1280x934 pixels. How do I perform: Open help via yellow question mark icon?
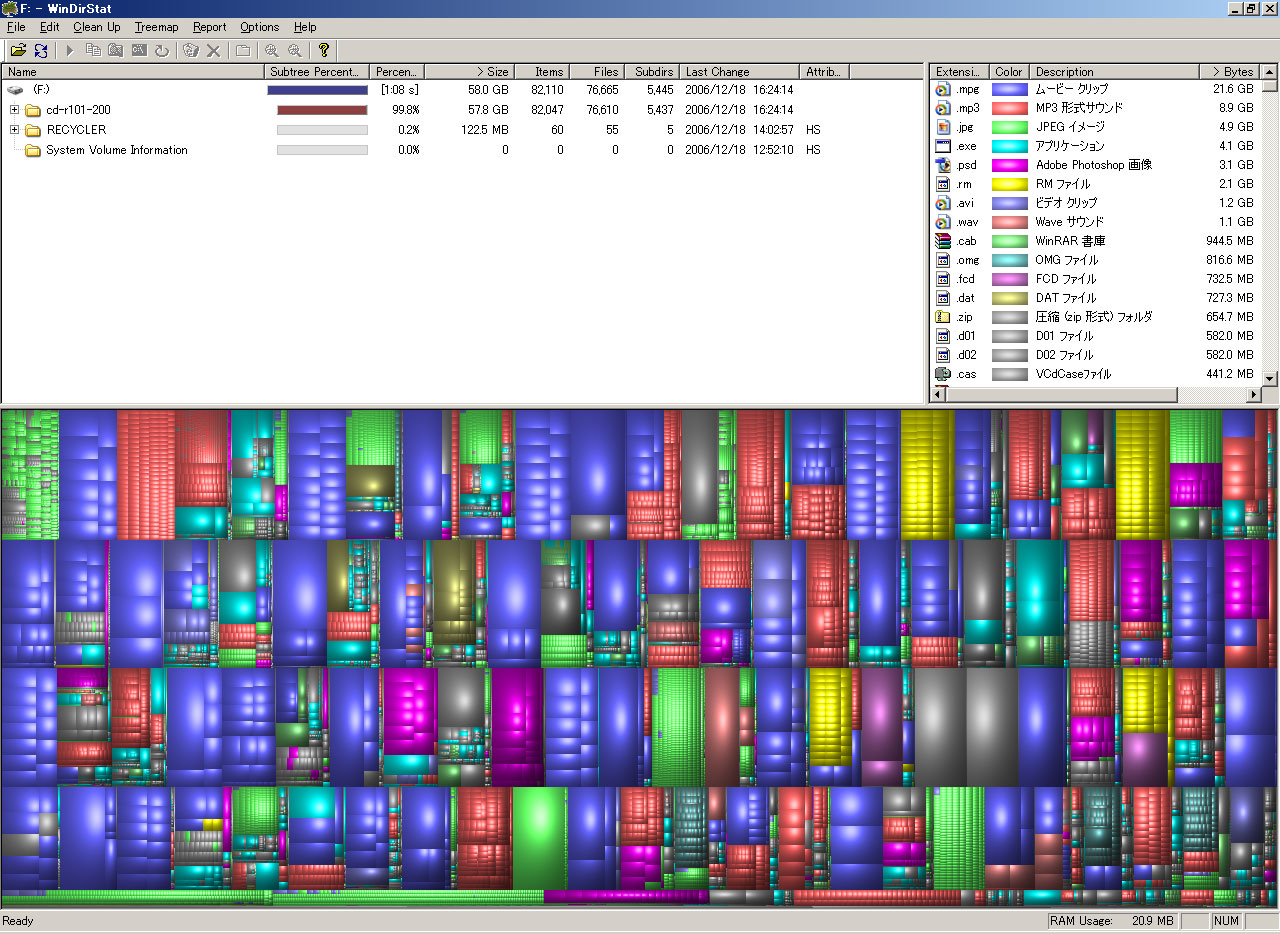323,50
